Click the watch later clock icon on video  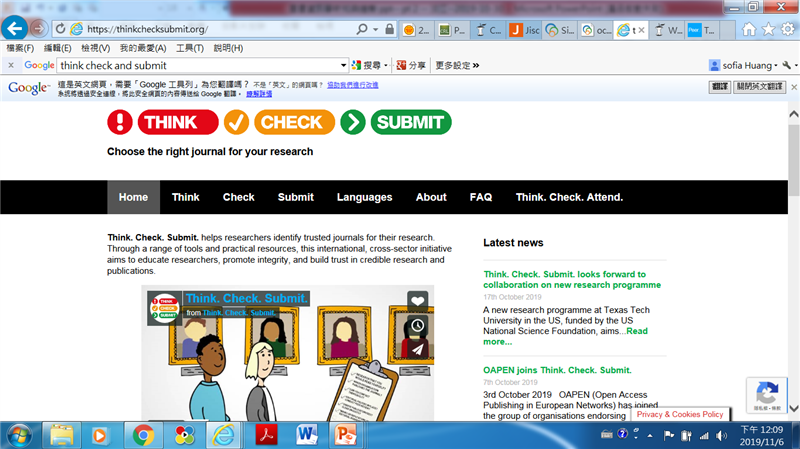(x=418, y=325)
